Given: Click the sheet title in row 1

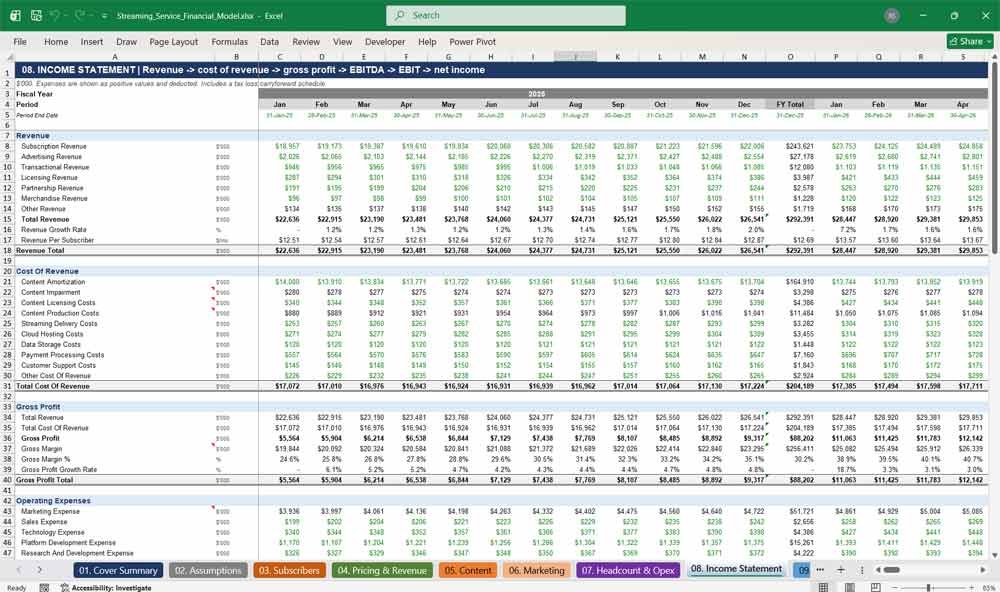Looking at the screenshot, I should [x=253, y=70].
